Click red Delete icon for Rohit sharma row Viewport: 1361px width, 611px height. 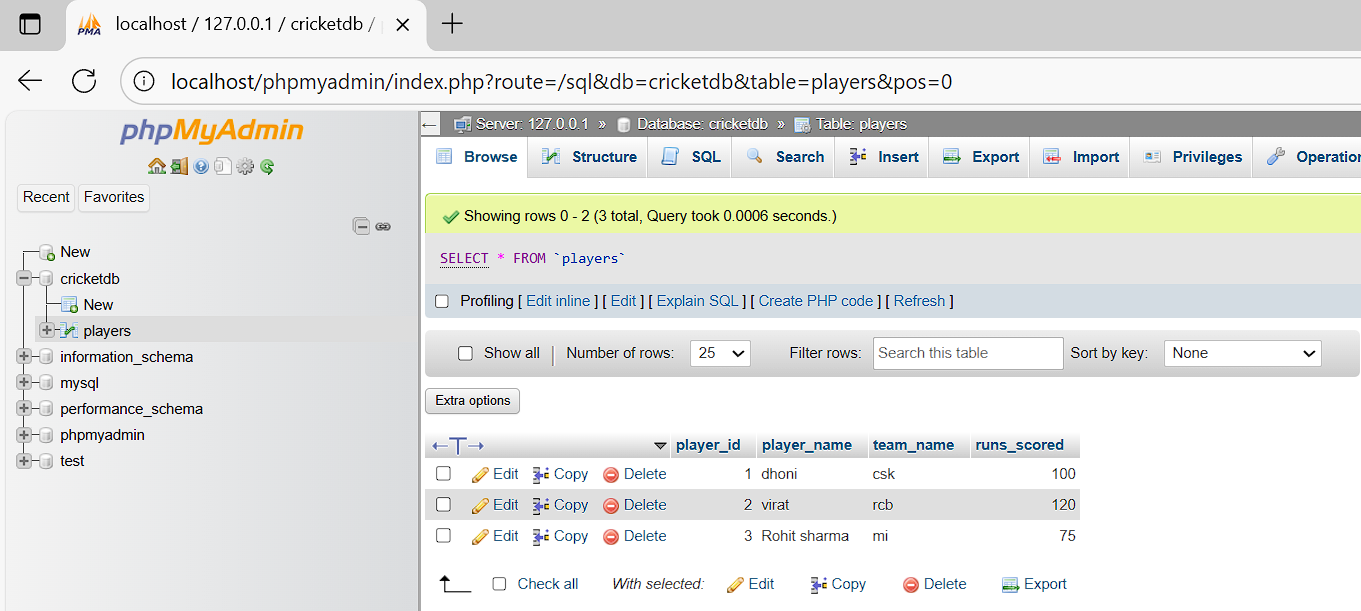pyautogui.click(x=611, y=537)
